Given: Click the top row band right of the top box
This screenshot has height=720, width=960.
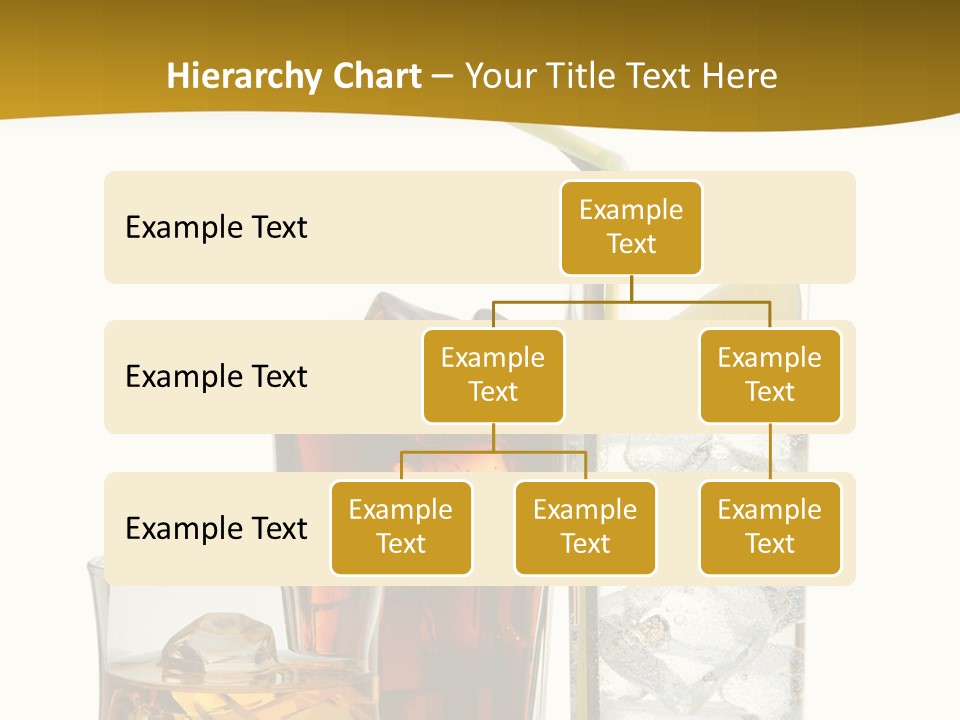Looking at the screenshot, I should [780, 227].
